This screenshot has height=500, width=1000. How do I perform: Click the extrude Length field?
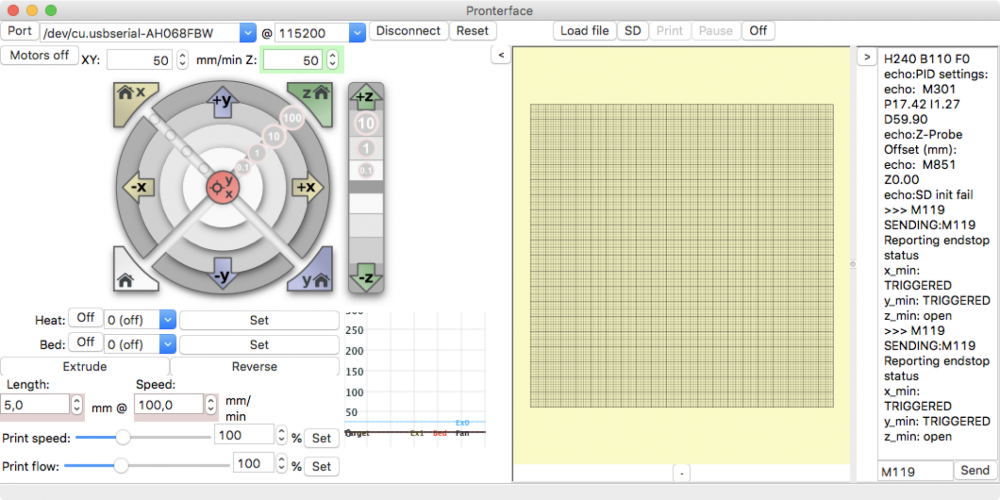35,404
